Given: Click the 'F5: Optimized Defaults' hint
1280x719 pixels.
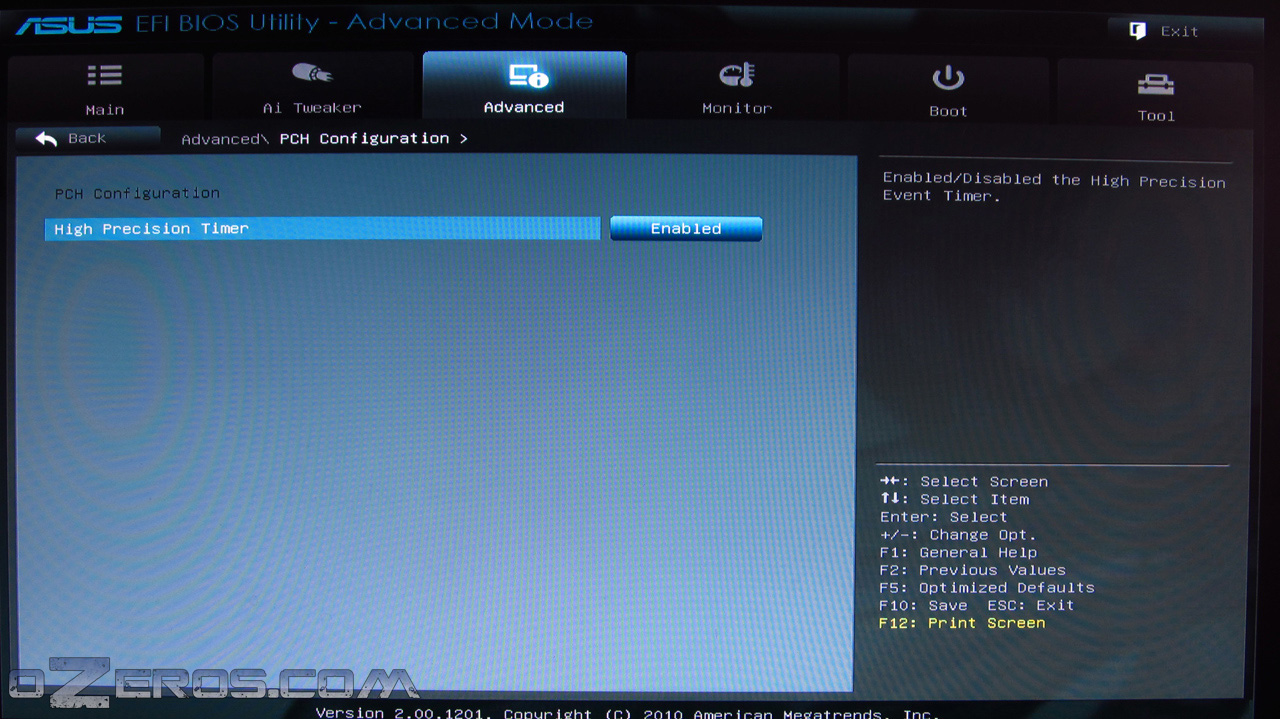Looking at the screenshot, I should coord(987,588).
